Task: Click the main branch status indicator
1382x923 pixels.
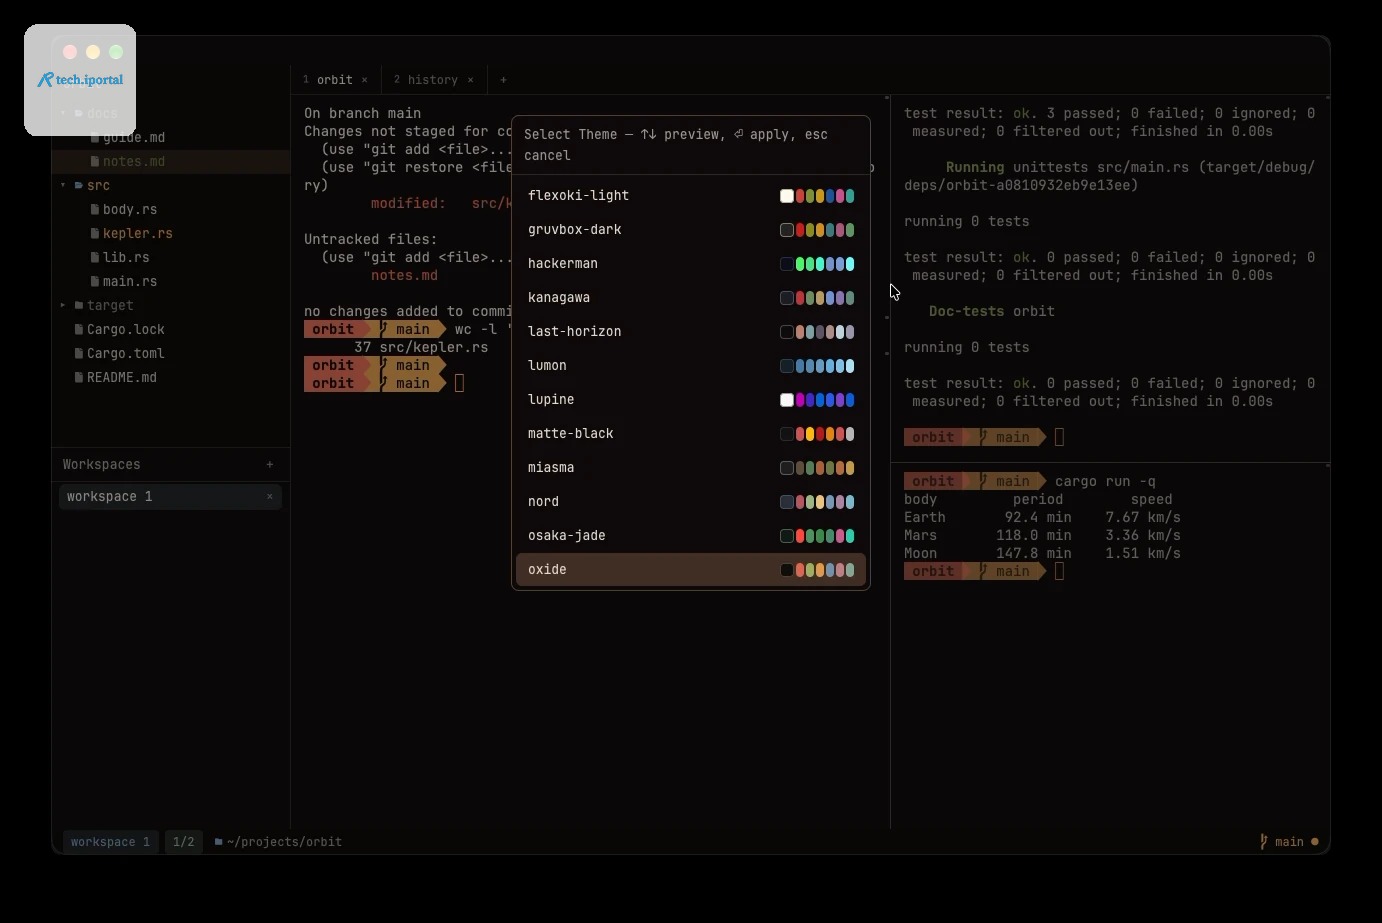Action: pos(1289,842)
